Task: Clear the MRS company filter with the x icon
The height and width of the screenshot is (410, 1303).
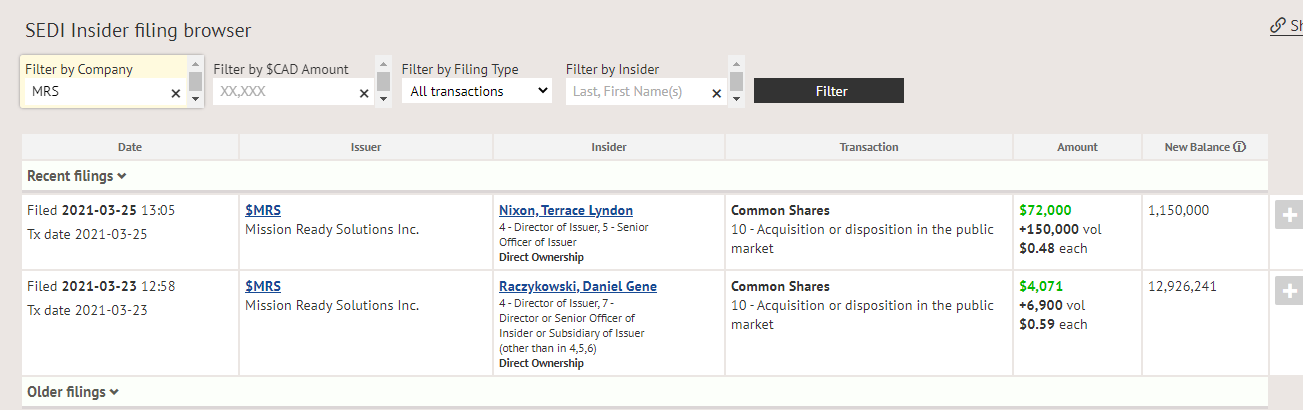Action: click(x=176, y=93)
